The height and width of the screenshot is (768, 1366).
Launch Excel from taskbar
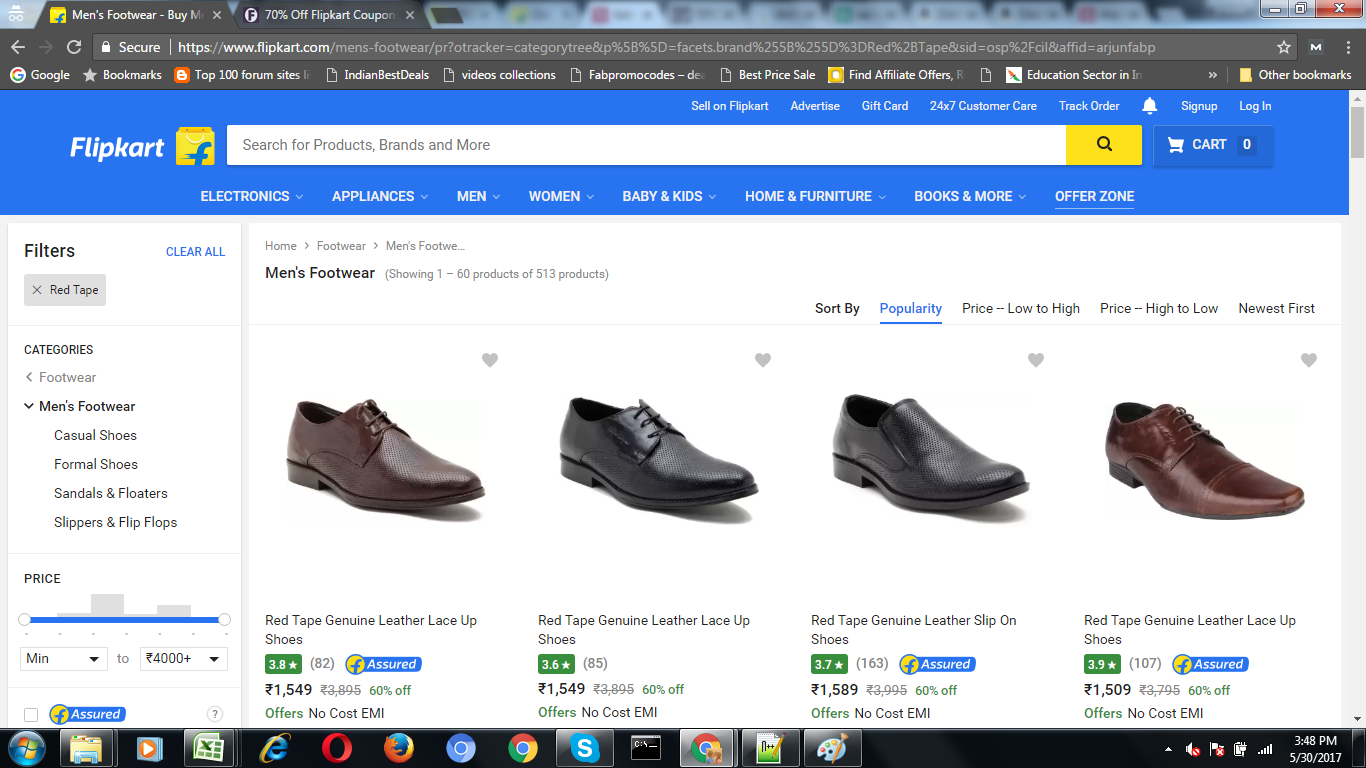[x=209, y=748]
